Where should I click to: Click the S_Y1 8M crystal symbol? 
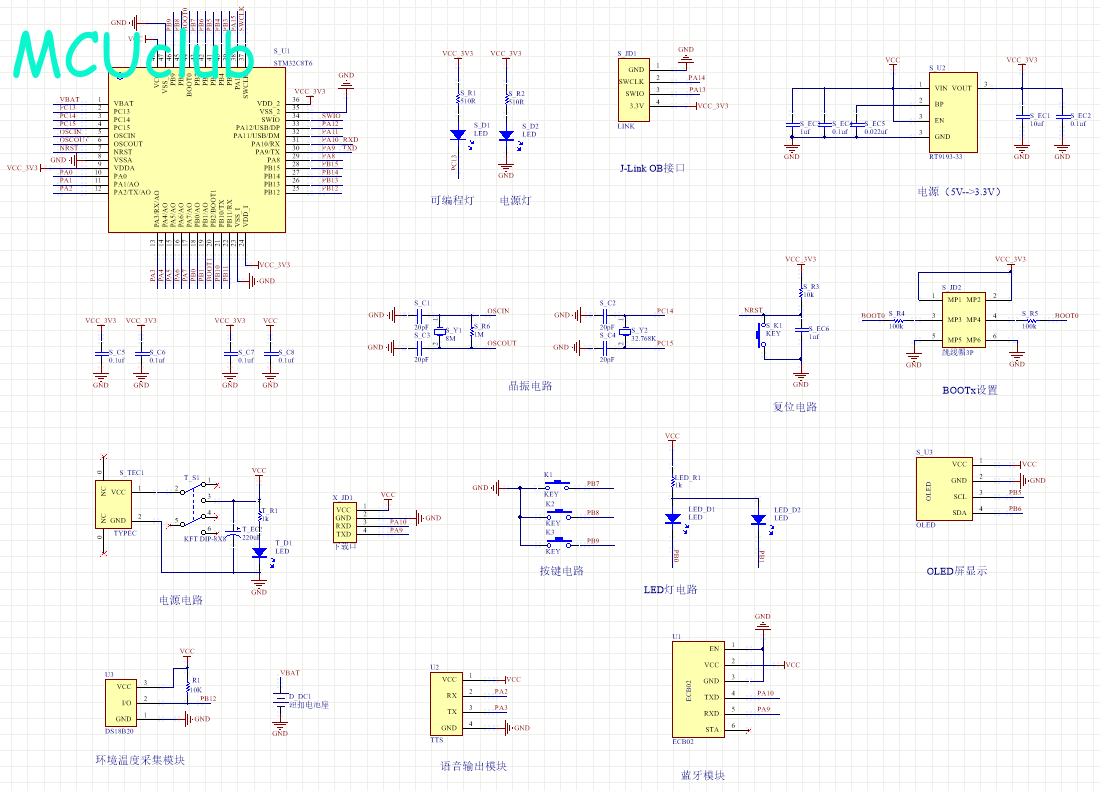pyautogui.click(x=440, y=331)
